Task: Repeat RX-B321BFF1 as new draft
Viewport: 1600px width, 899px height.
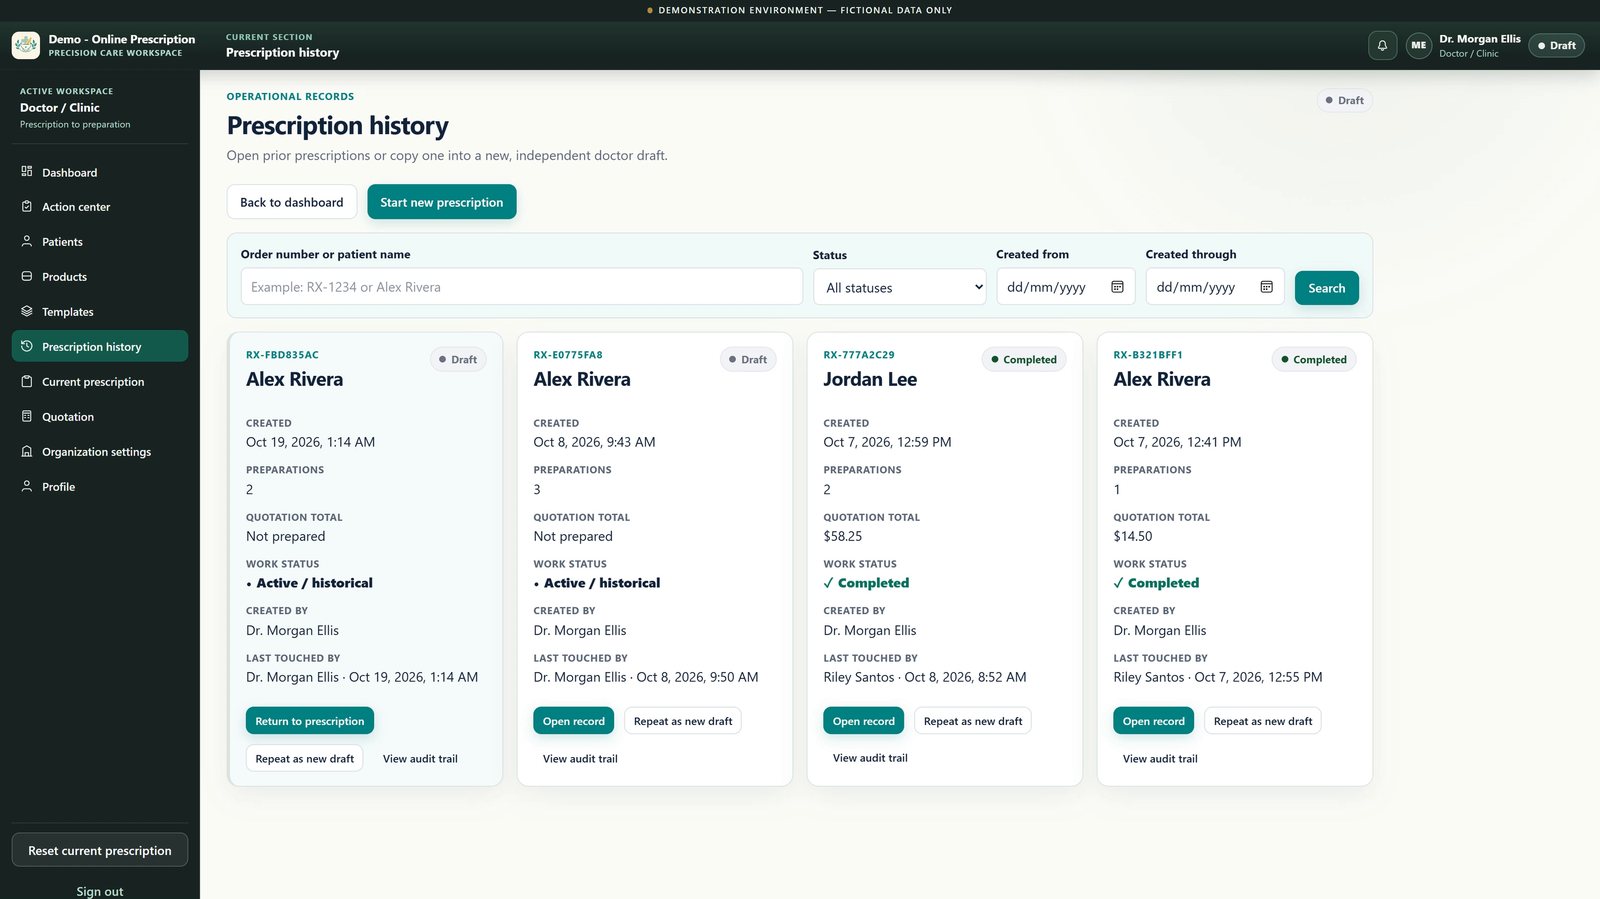Action: click(x=1263, y=721)
